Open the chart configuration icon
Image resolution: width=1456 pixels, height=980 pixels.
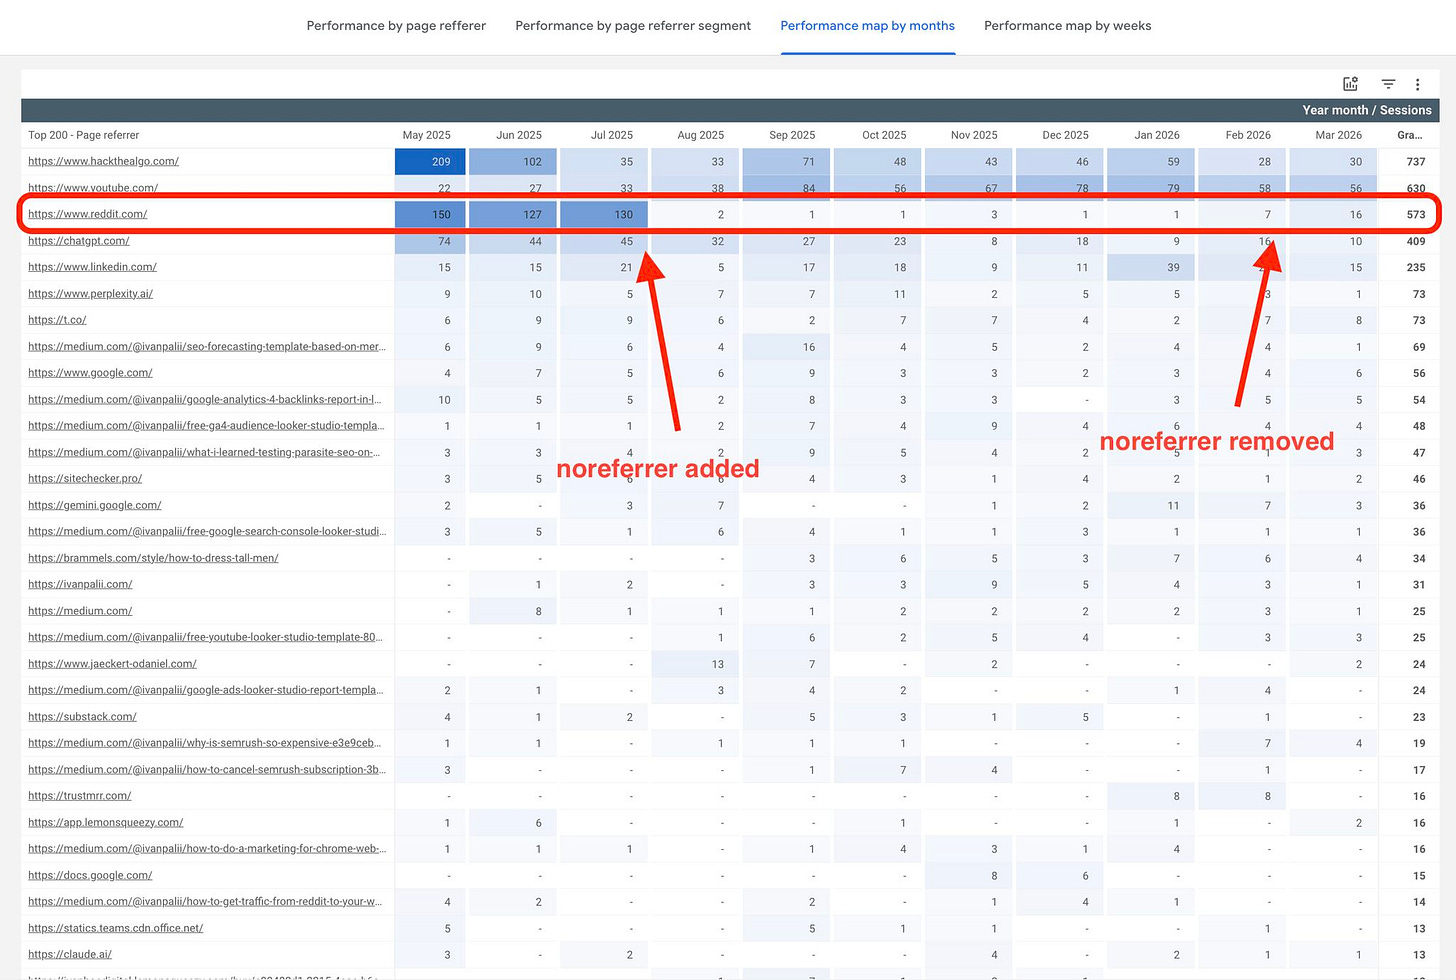pyautogui.click(x=1350, y=84)
